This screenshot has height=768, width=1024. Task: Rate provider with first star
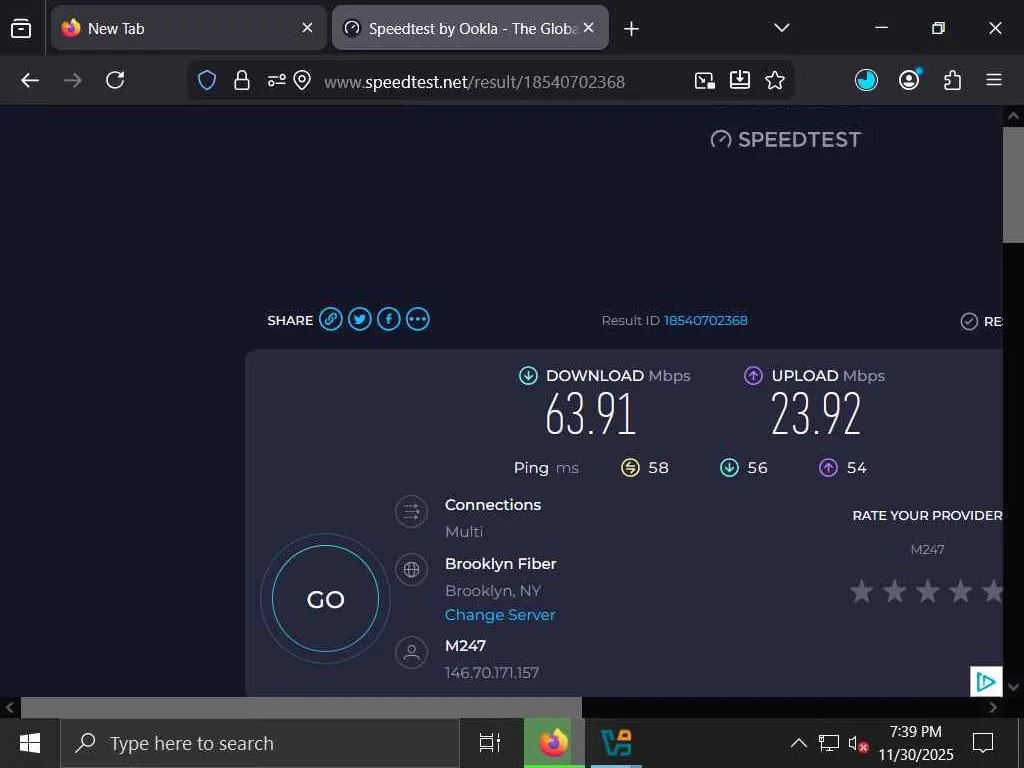[861, 591]
